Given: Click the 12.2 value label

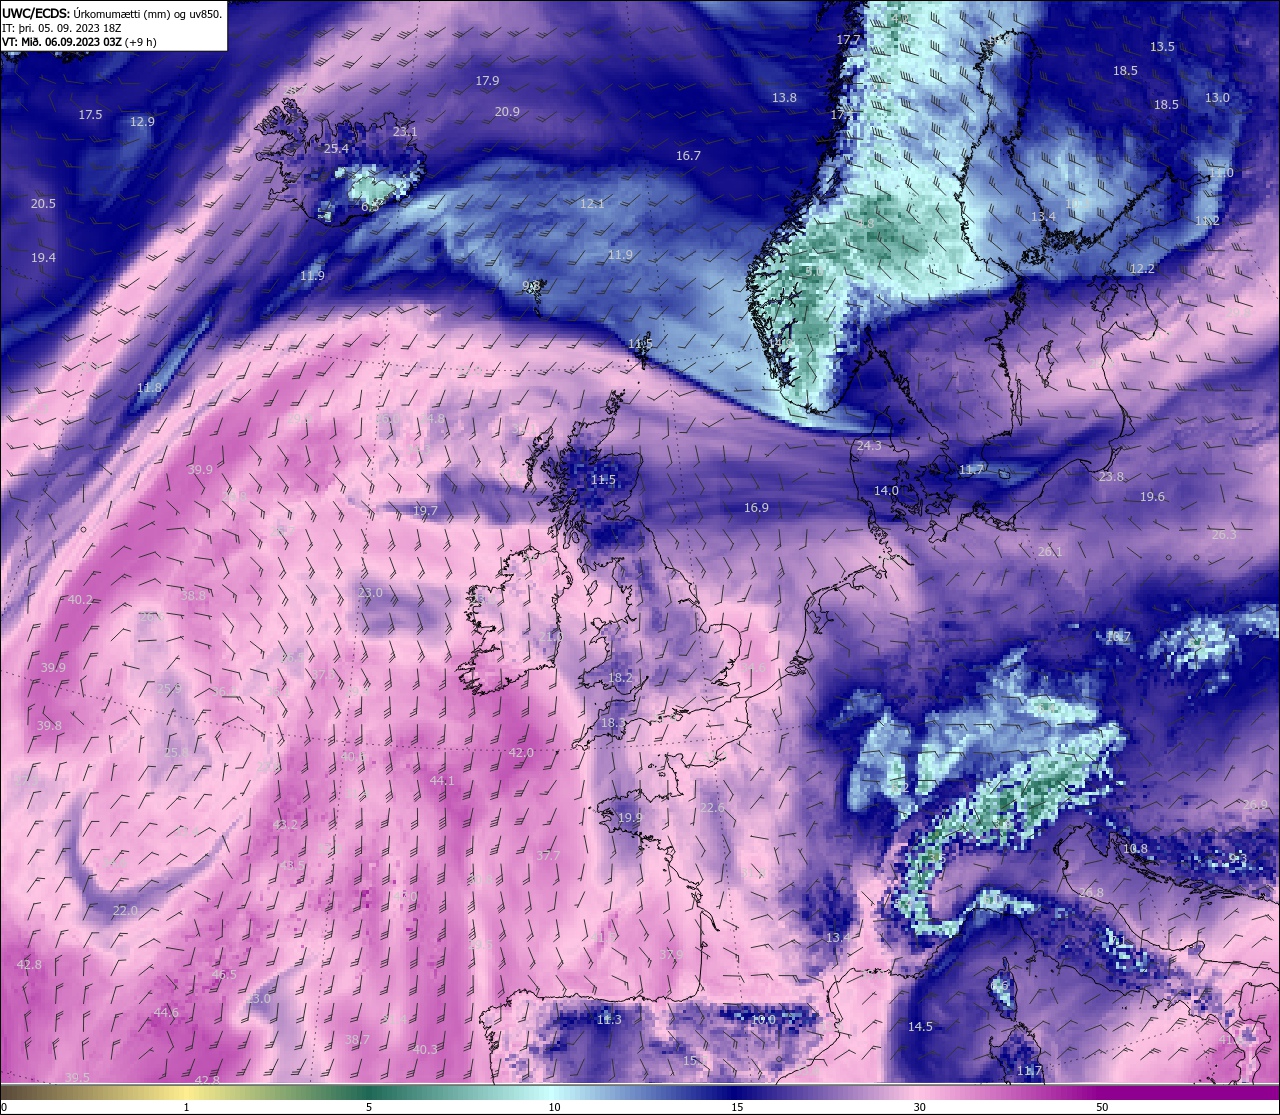Looking at the screenshot, I should [1142, 269].
